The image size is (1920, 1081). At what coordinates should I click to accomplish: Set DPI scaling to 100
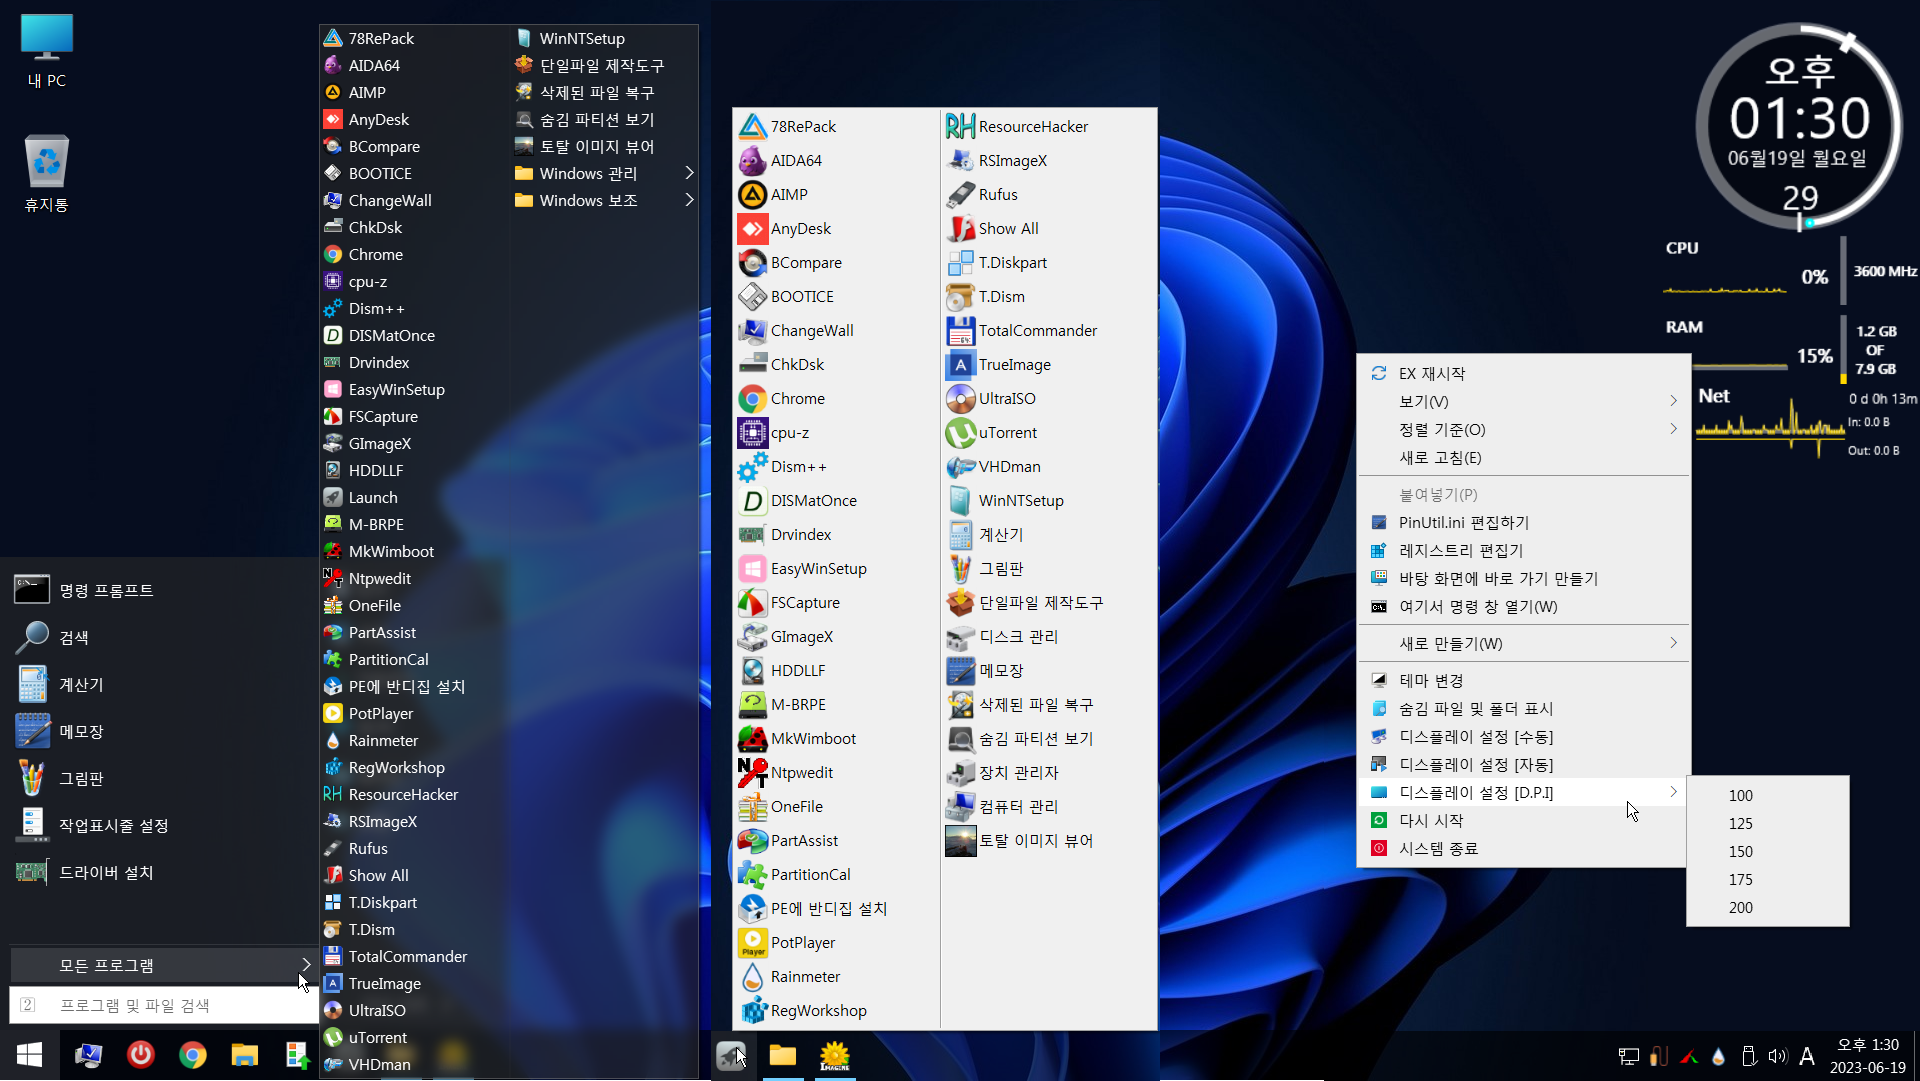[1767, 795]
